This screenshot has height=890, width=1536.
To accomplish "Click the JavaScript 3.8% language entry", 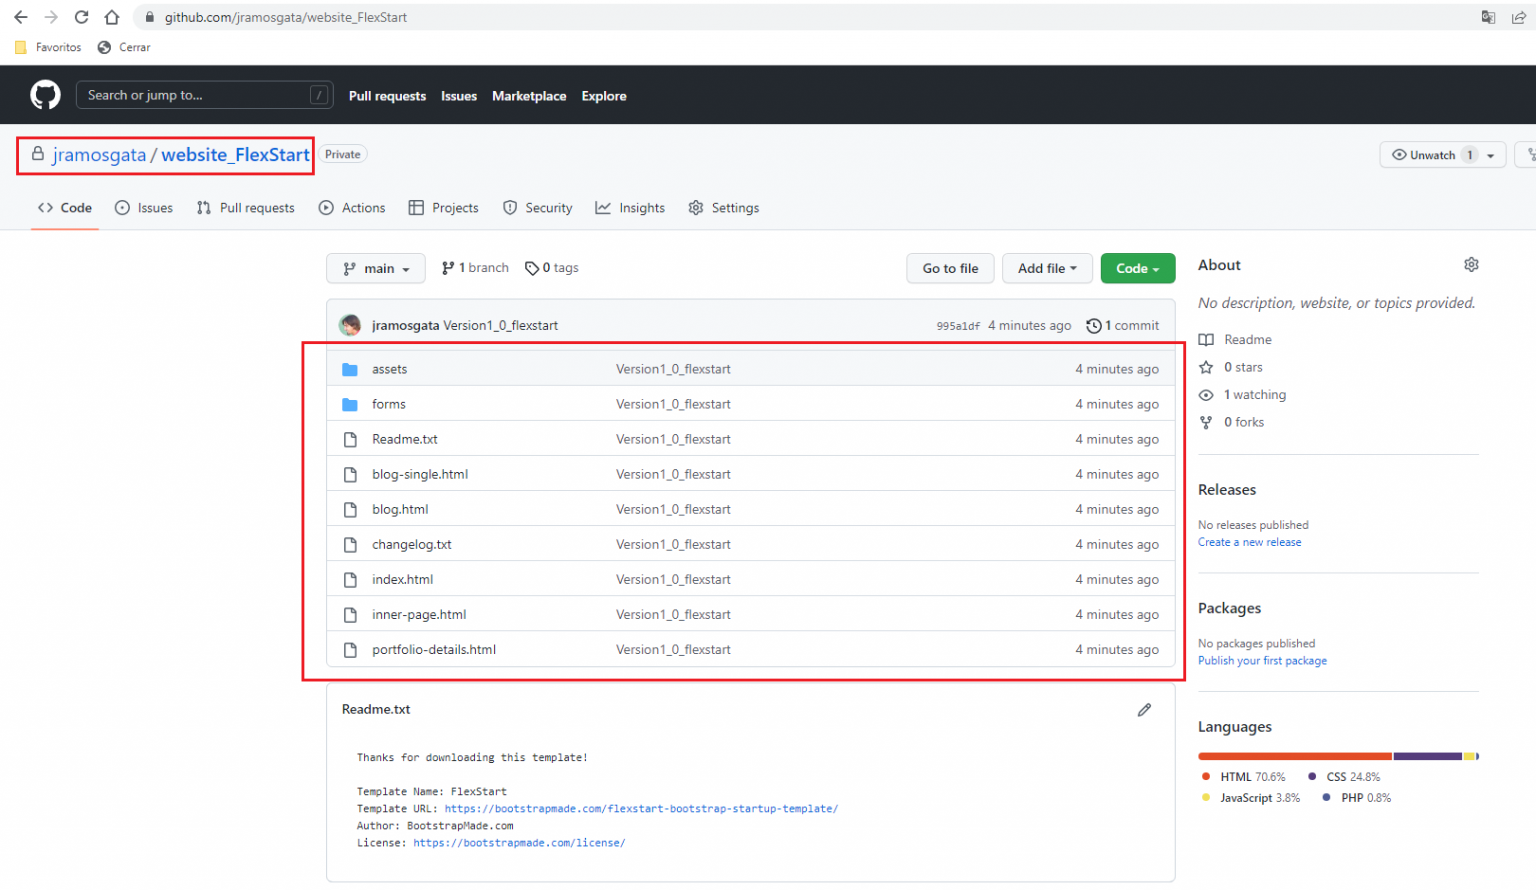I will [1251, 798].
